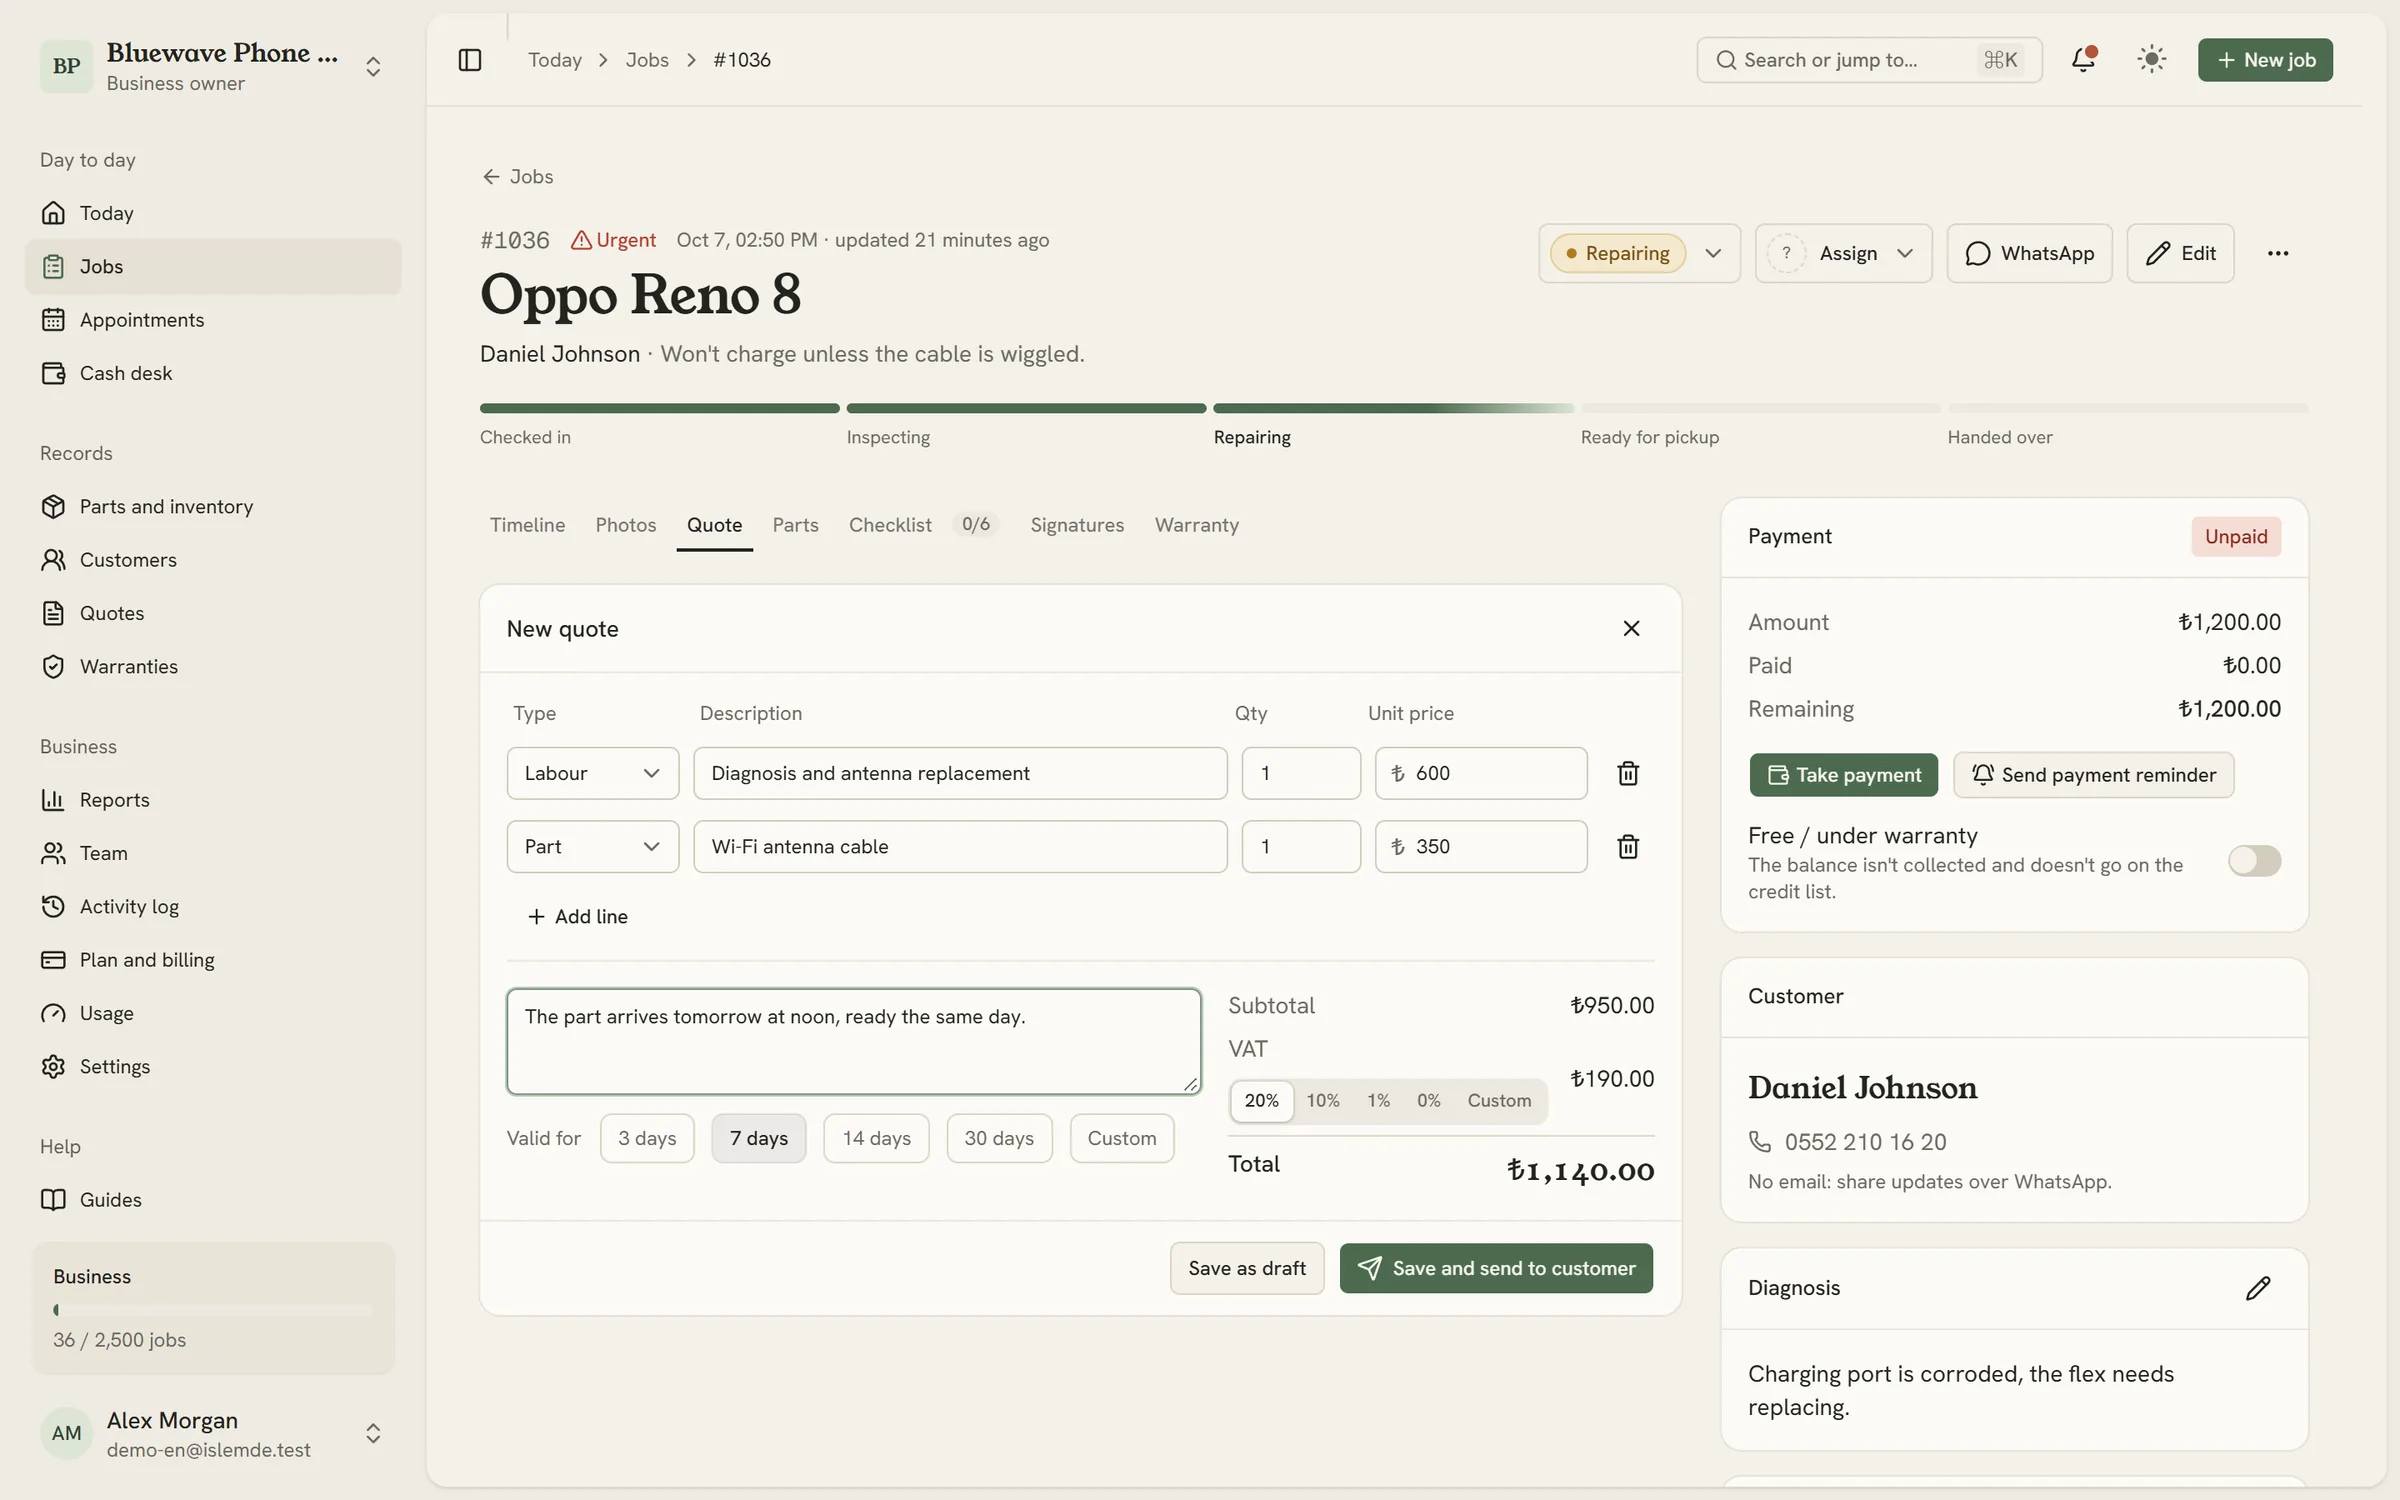Add a new quote line

point(577,916)
